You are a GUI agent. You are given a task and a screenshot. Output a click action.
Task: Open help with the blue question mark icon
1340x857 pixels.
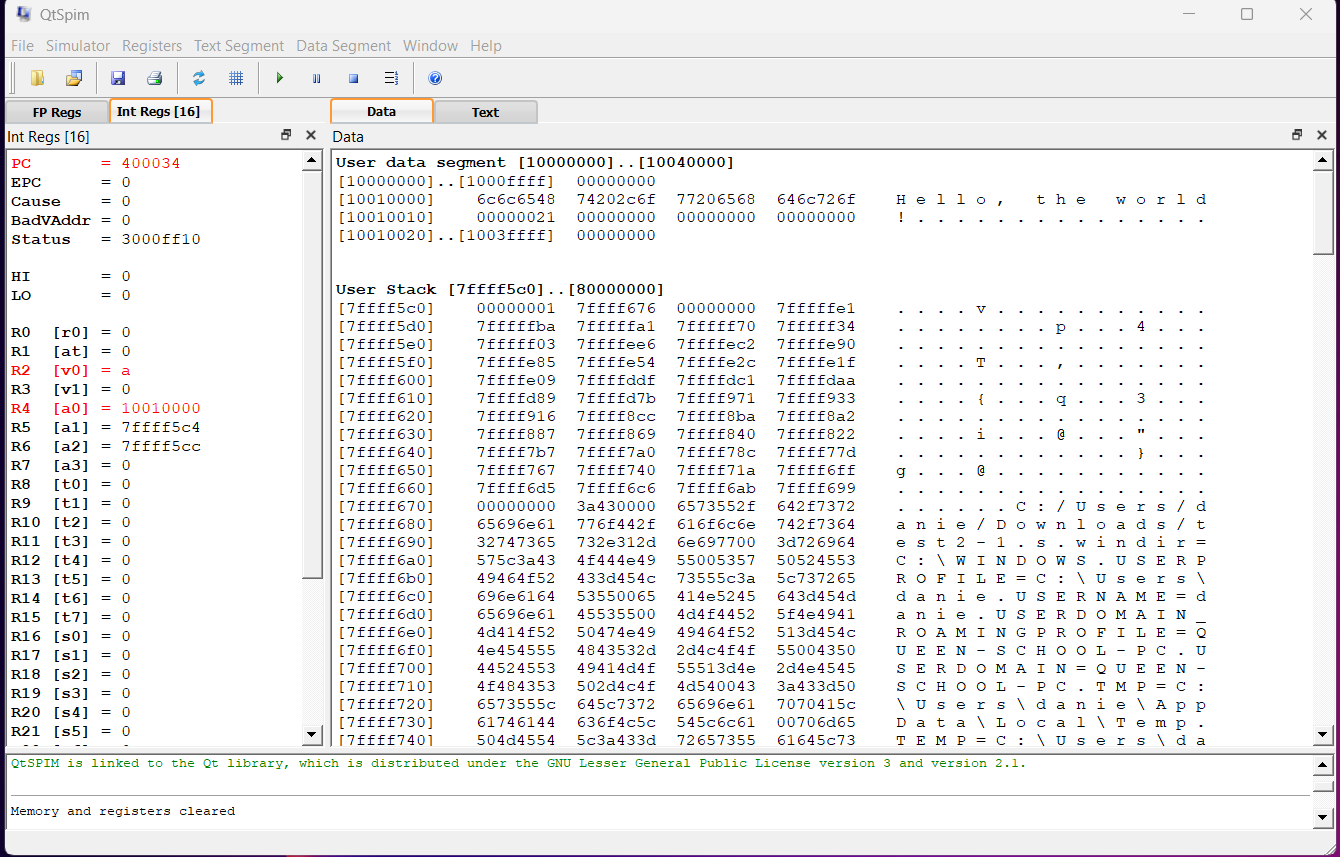(435, 78)
